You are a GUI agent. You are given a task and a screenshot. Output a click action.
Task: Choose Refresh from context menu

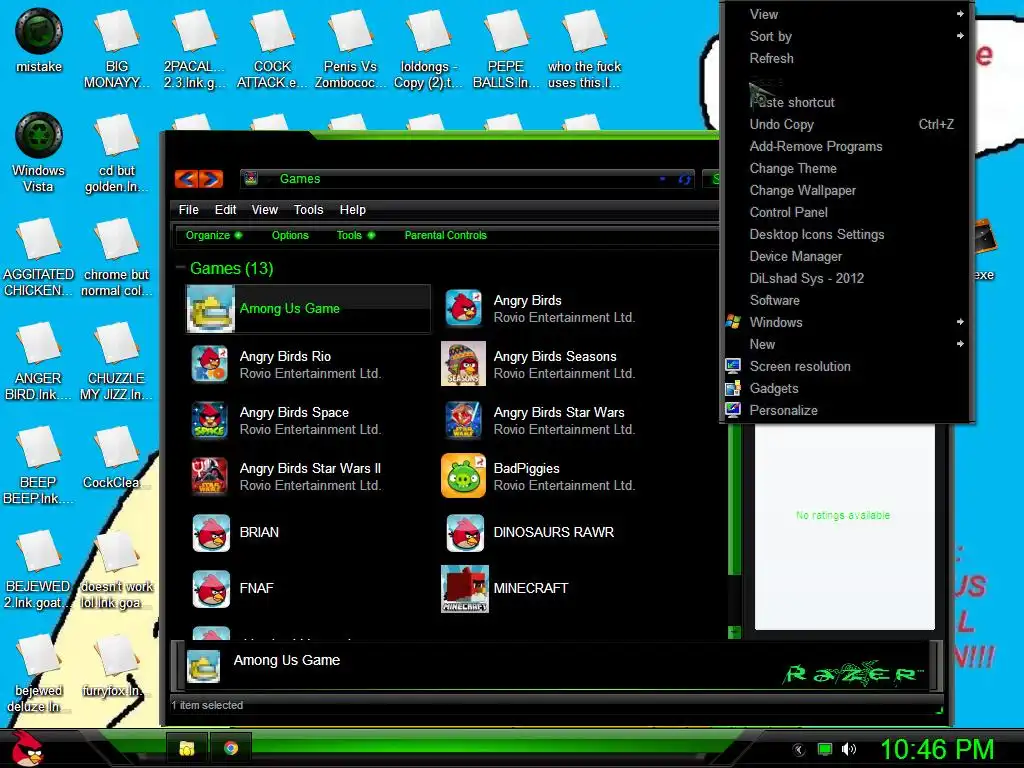pos(847,58)
